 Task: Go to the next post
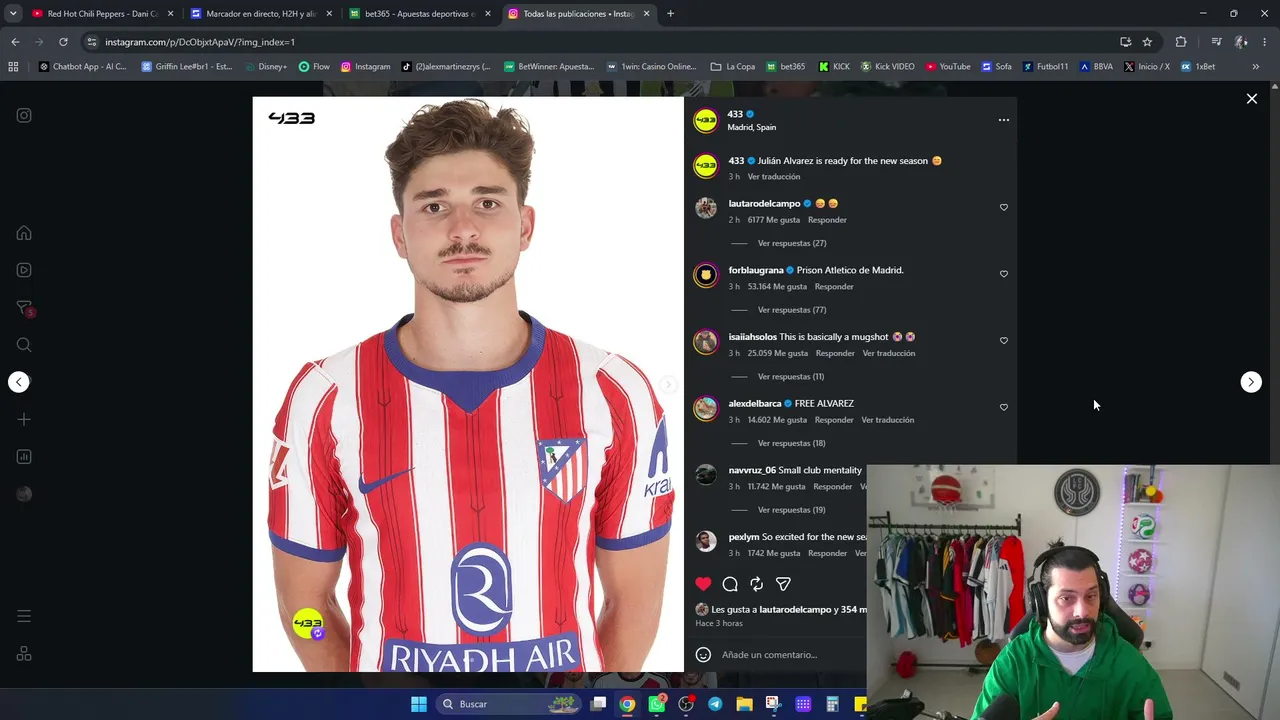click(x=1251, y=382)
